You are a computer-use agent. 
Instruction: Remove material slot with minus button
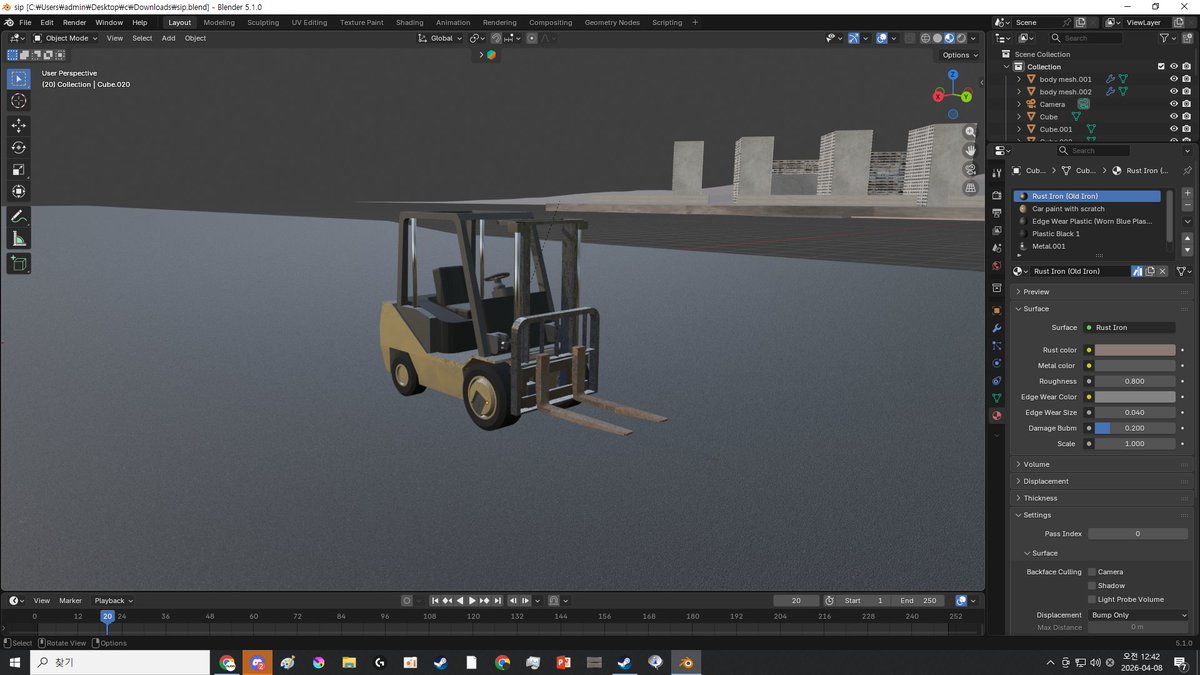[x=1187, y=204]
